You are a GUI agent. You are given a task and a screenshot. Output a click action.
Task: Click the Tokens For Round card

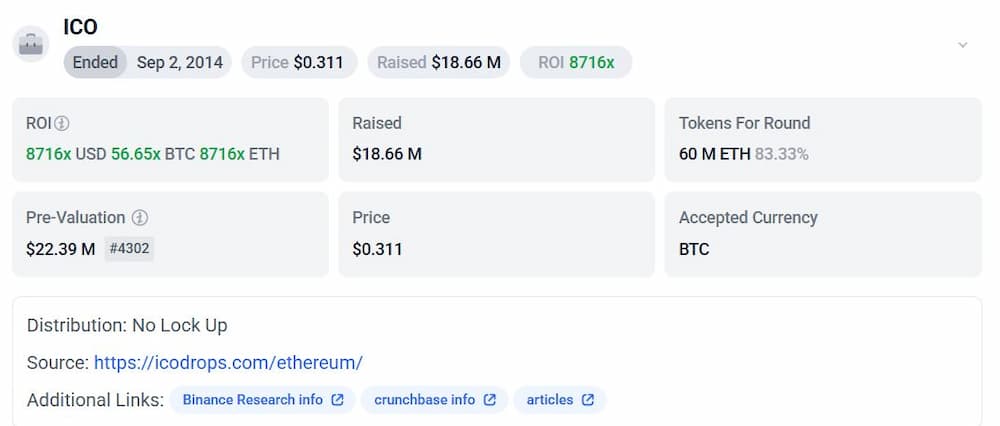823,140
